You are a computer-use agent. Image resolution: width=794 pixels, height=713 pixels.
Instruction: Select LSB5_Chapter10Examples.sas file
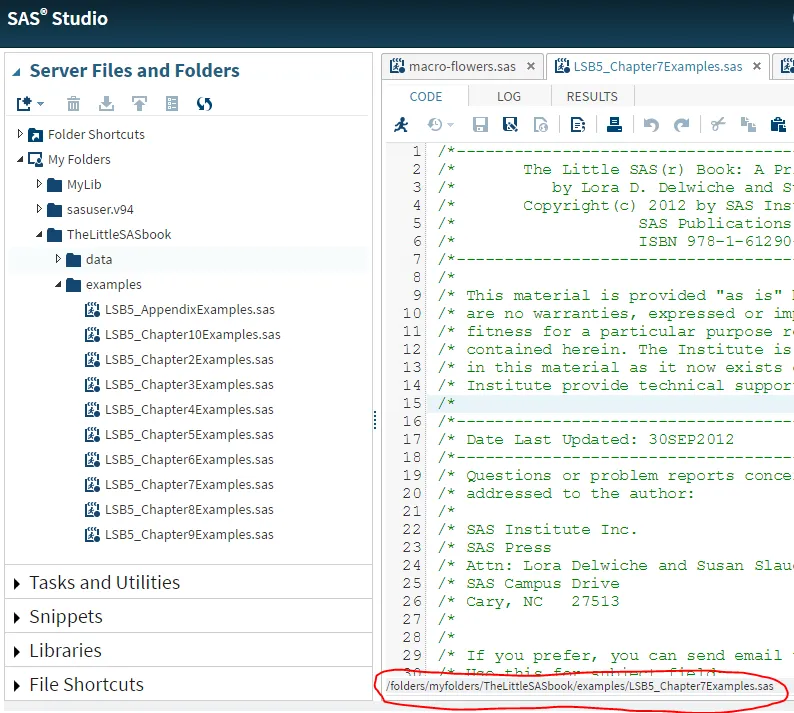click(192, 334)
